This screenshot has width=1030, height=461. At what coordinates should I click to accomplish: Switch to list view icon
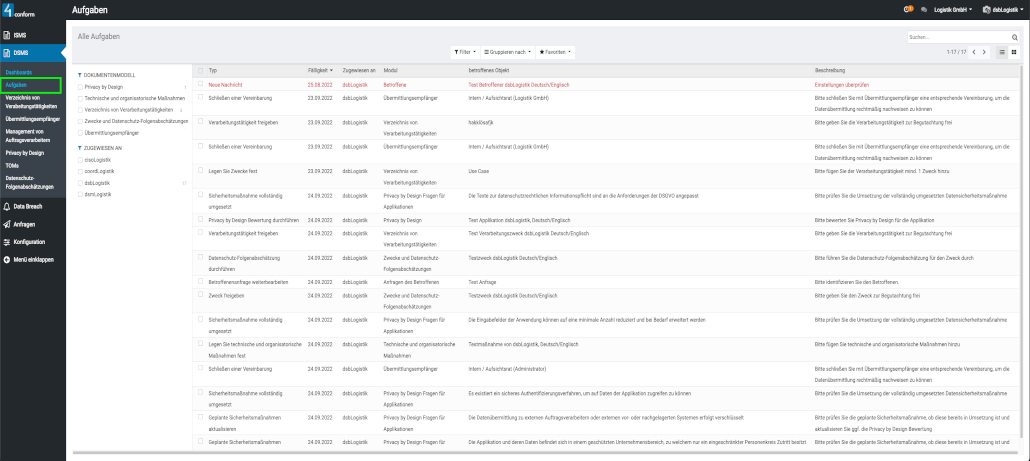click(1003, 51)
